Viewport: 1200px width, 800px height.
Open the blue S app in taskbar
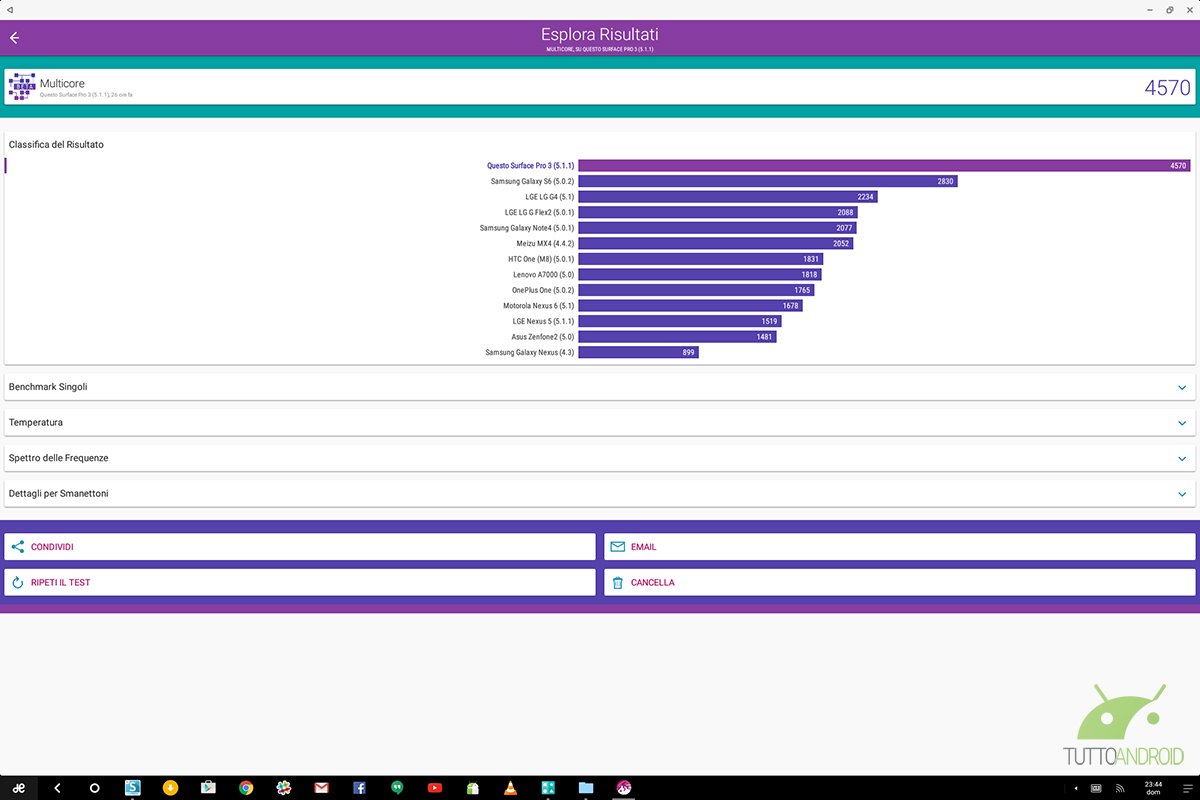tap(132, 788)
